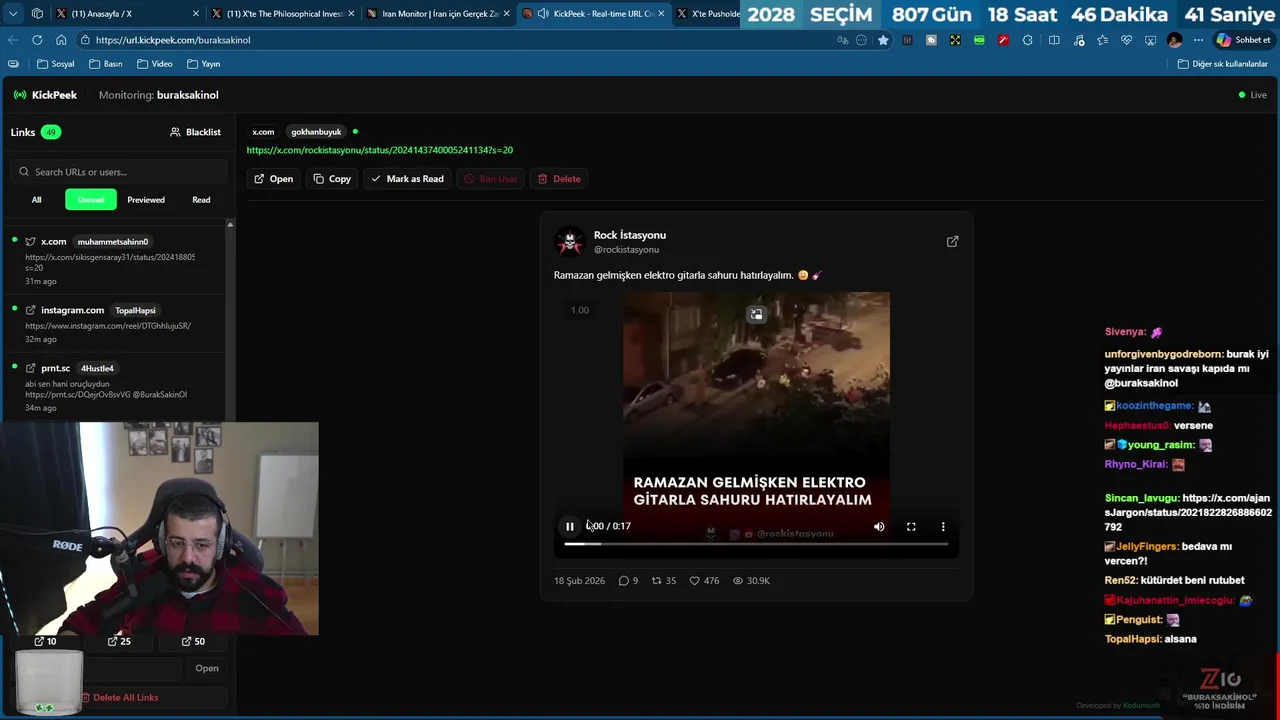Open the Basın bookmarks folder
This screenshot has height=720, width=1280.
(106, 64)
